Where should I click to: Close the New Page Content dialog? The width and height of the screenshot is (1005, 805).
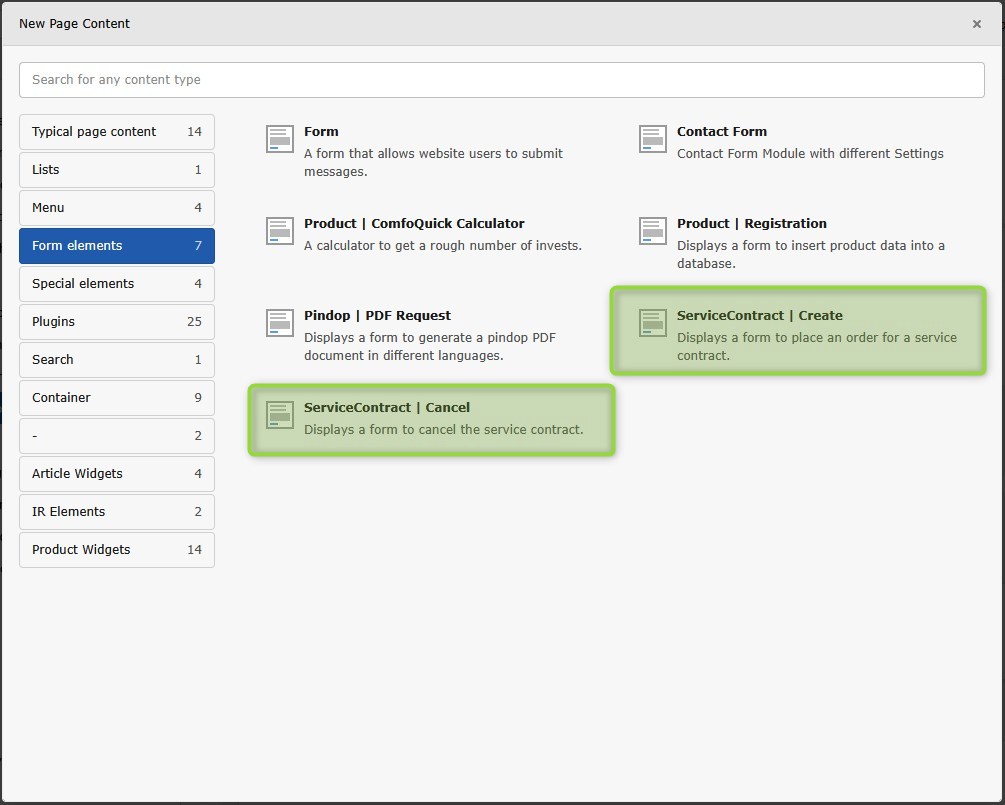[977, 24]
